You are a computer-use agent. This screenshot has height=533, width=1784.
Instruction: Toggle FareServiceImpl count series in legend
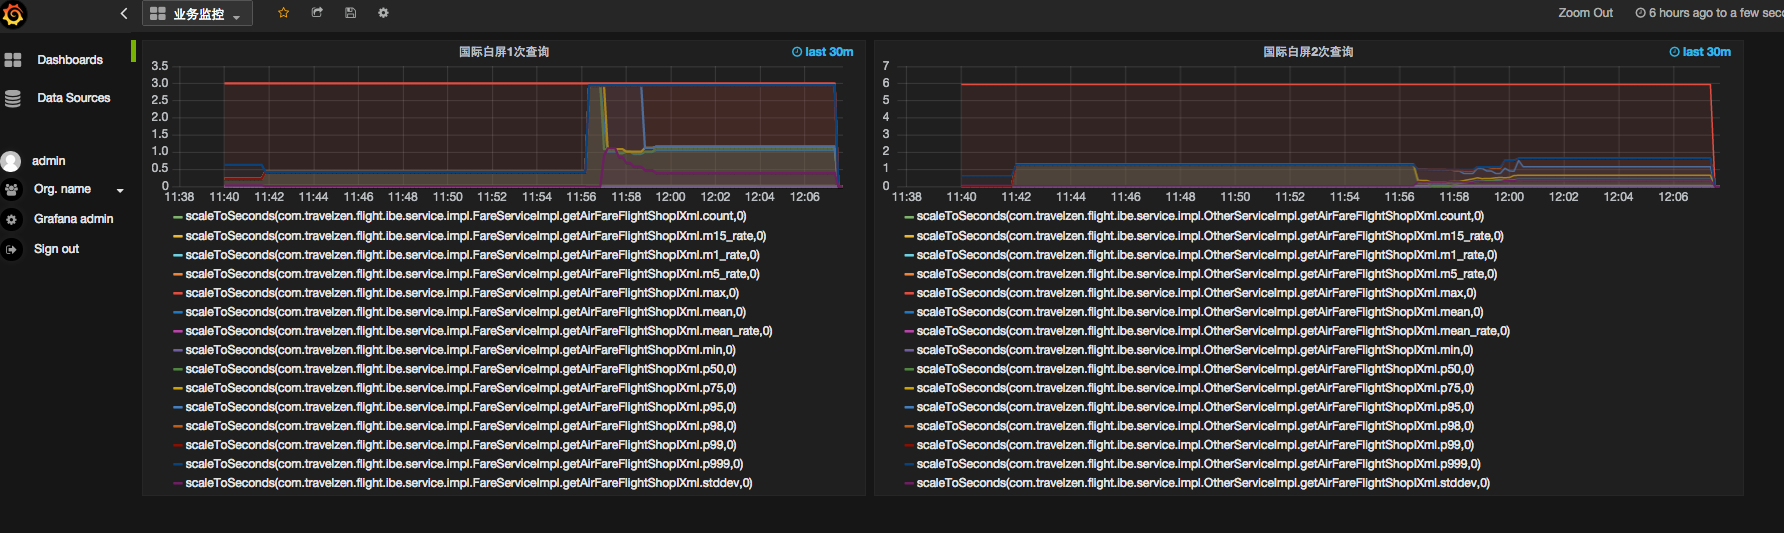pyautogui.click(x=466, y=216)
